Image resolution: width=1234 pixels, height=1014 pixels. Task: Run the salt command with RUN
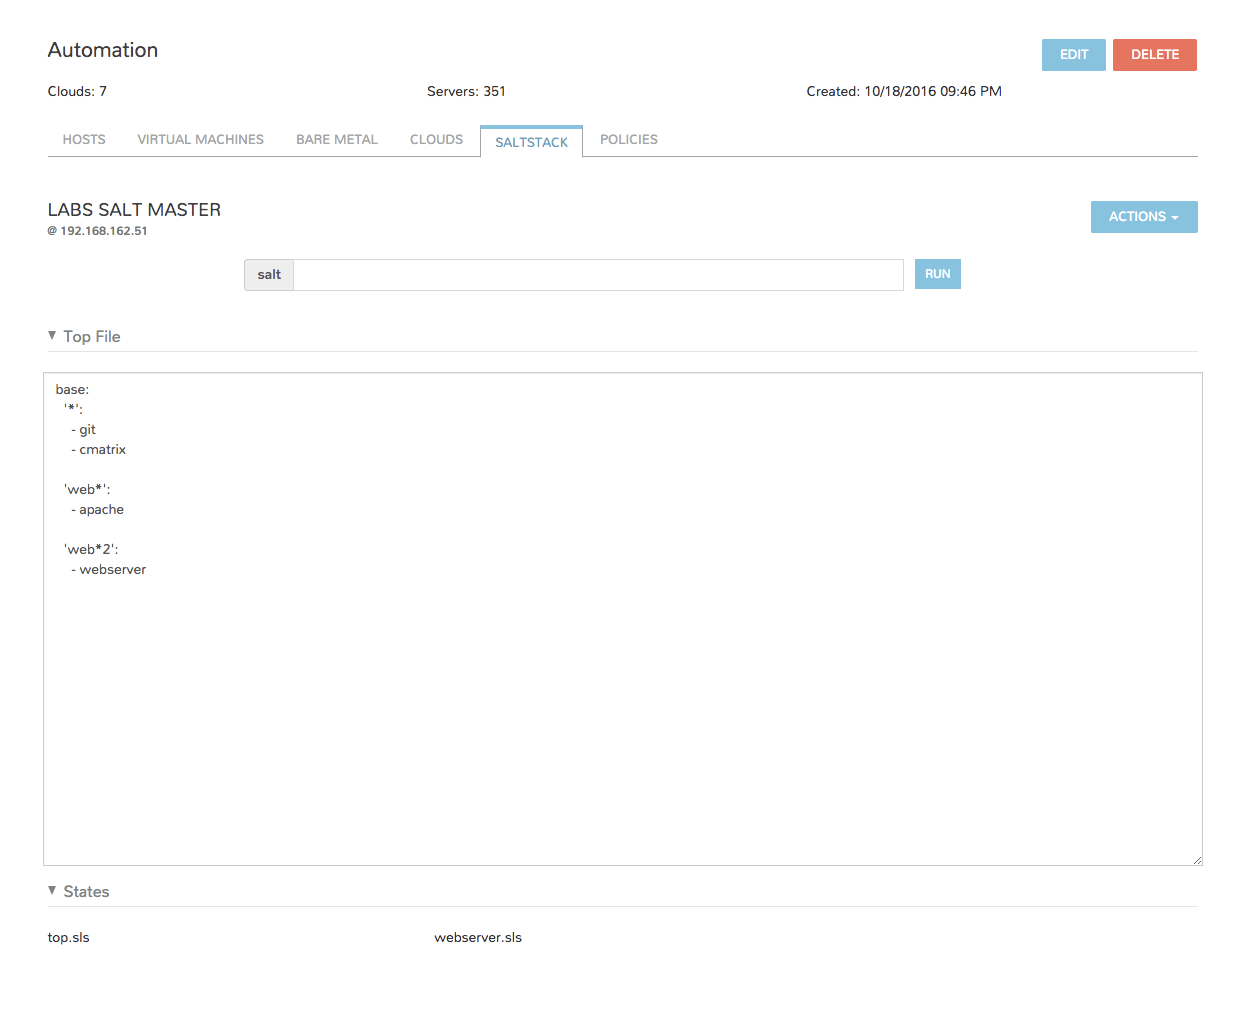tap(937, 274)
